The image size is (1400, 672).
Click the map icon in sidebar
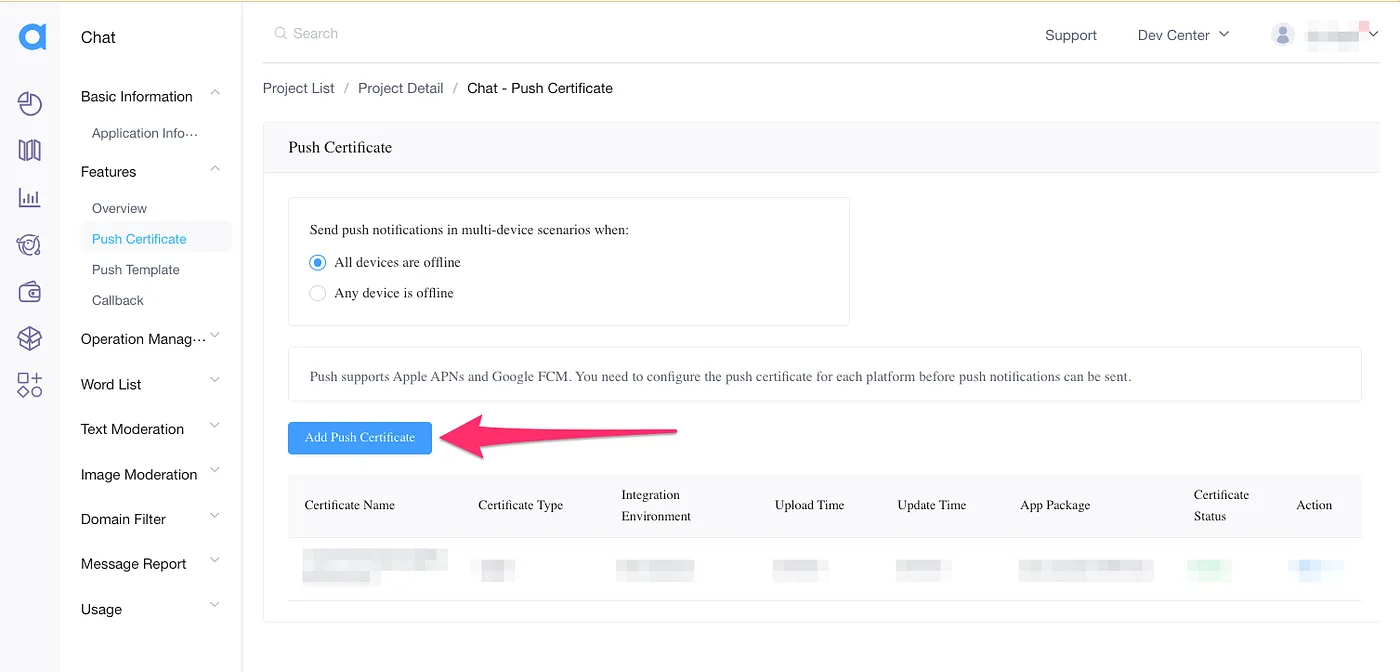pos(30,151)
